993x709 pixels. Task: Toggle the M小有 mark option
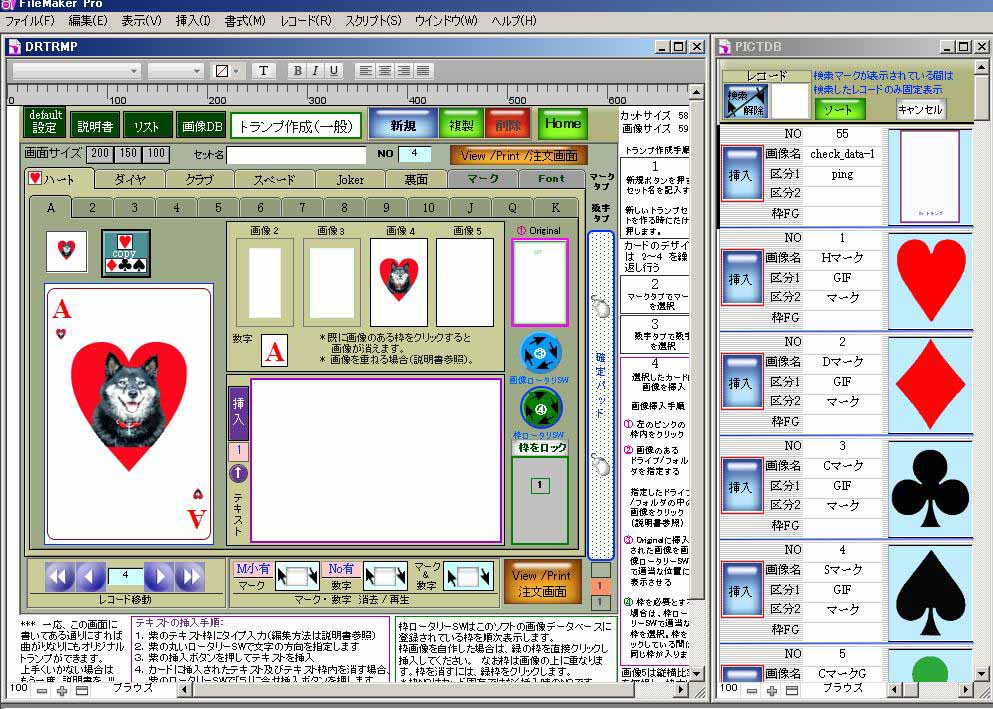(x=252, y=569)
